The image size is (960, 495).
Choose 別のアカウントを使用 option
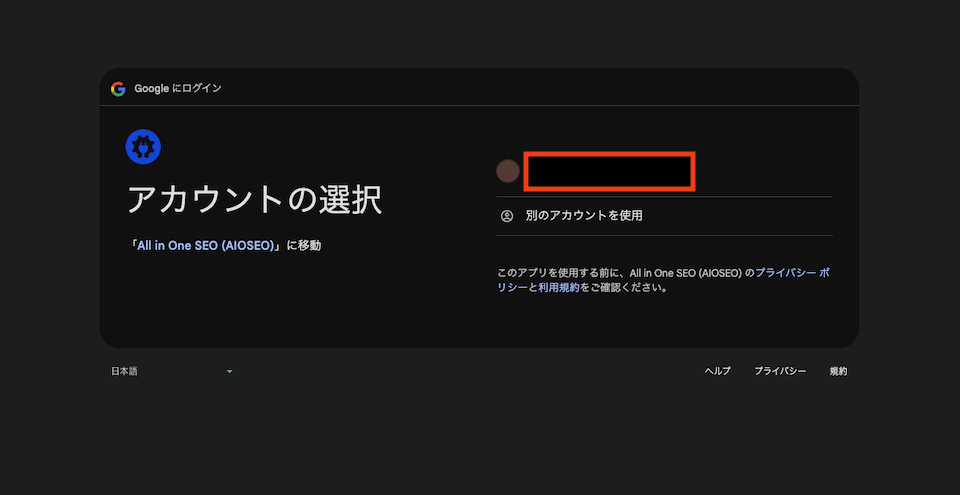(664, 216)
